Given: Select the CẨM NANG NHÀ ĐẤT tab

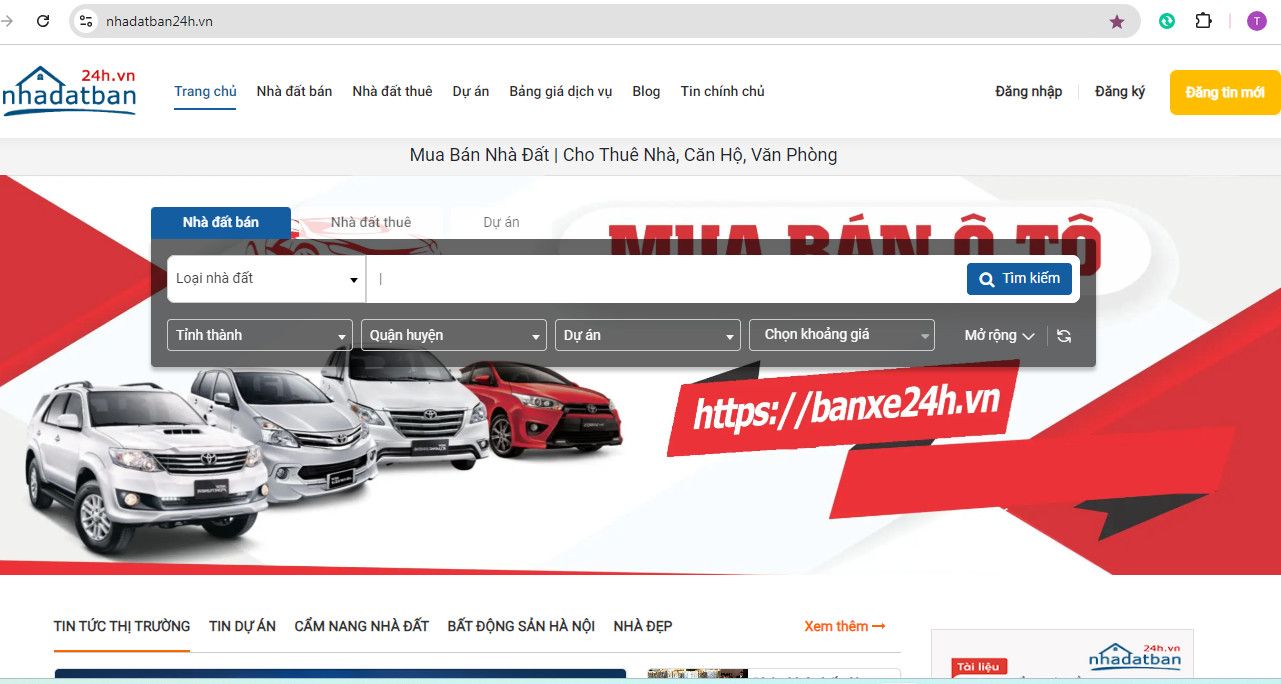Looking at the screenshot, I should point(362,626).
